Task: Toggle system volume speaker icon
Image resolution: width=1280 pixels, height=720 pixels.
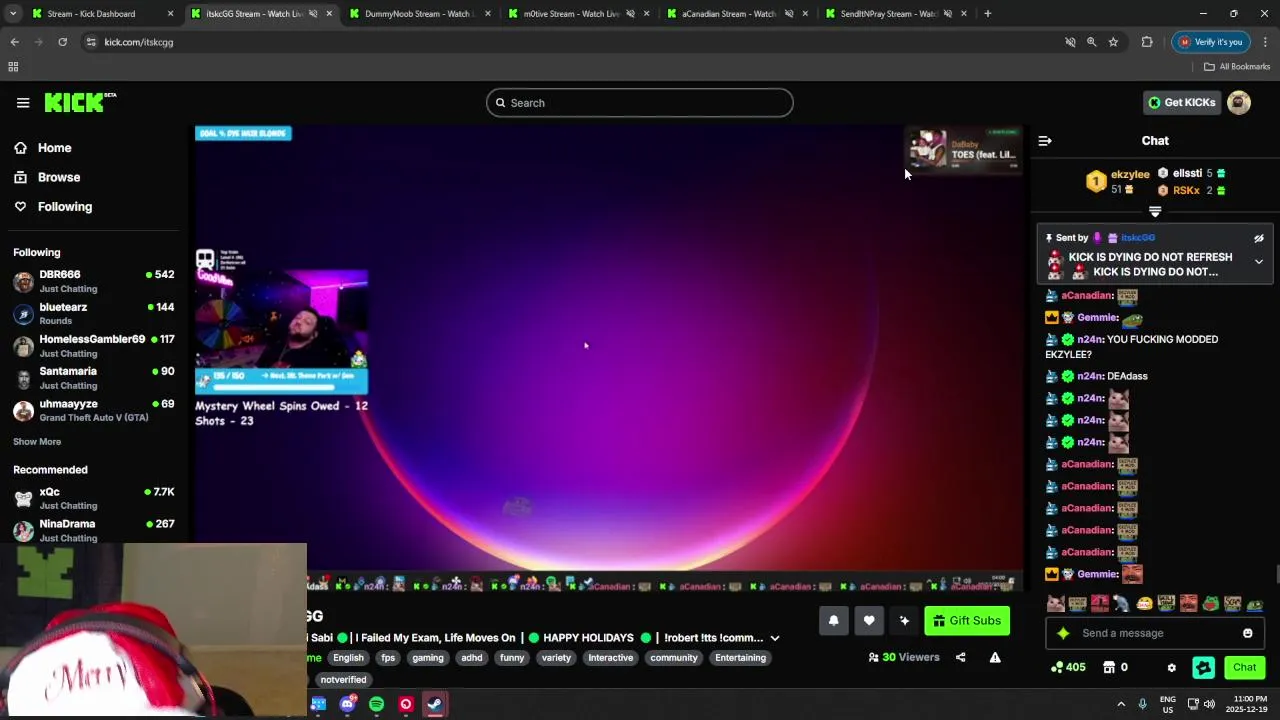Action: [x=1209, y=704]
